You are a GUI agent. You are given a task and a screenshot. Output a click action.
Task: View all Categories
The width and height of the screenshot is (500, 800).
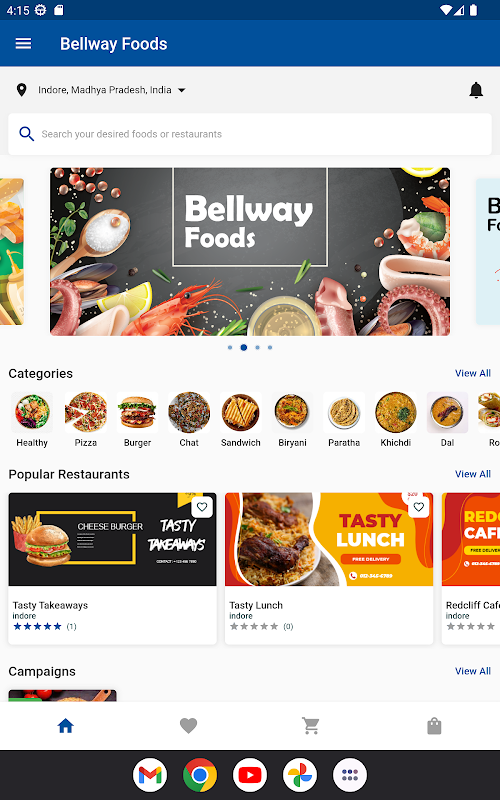point(472,373)
